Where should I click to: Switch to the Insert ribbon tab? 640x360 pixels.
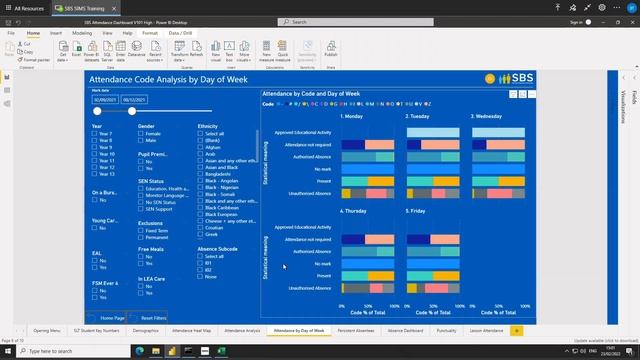pos(56,33)
